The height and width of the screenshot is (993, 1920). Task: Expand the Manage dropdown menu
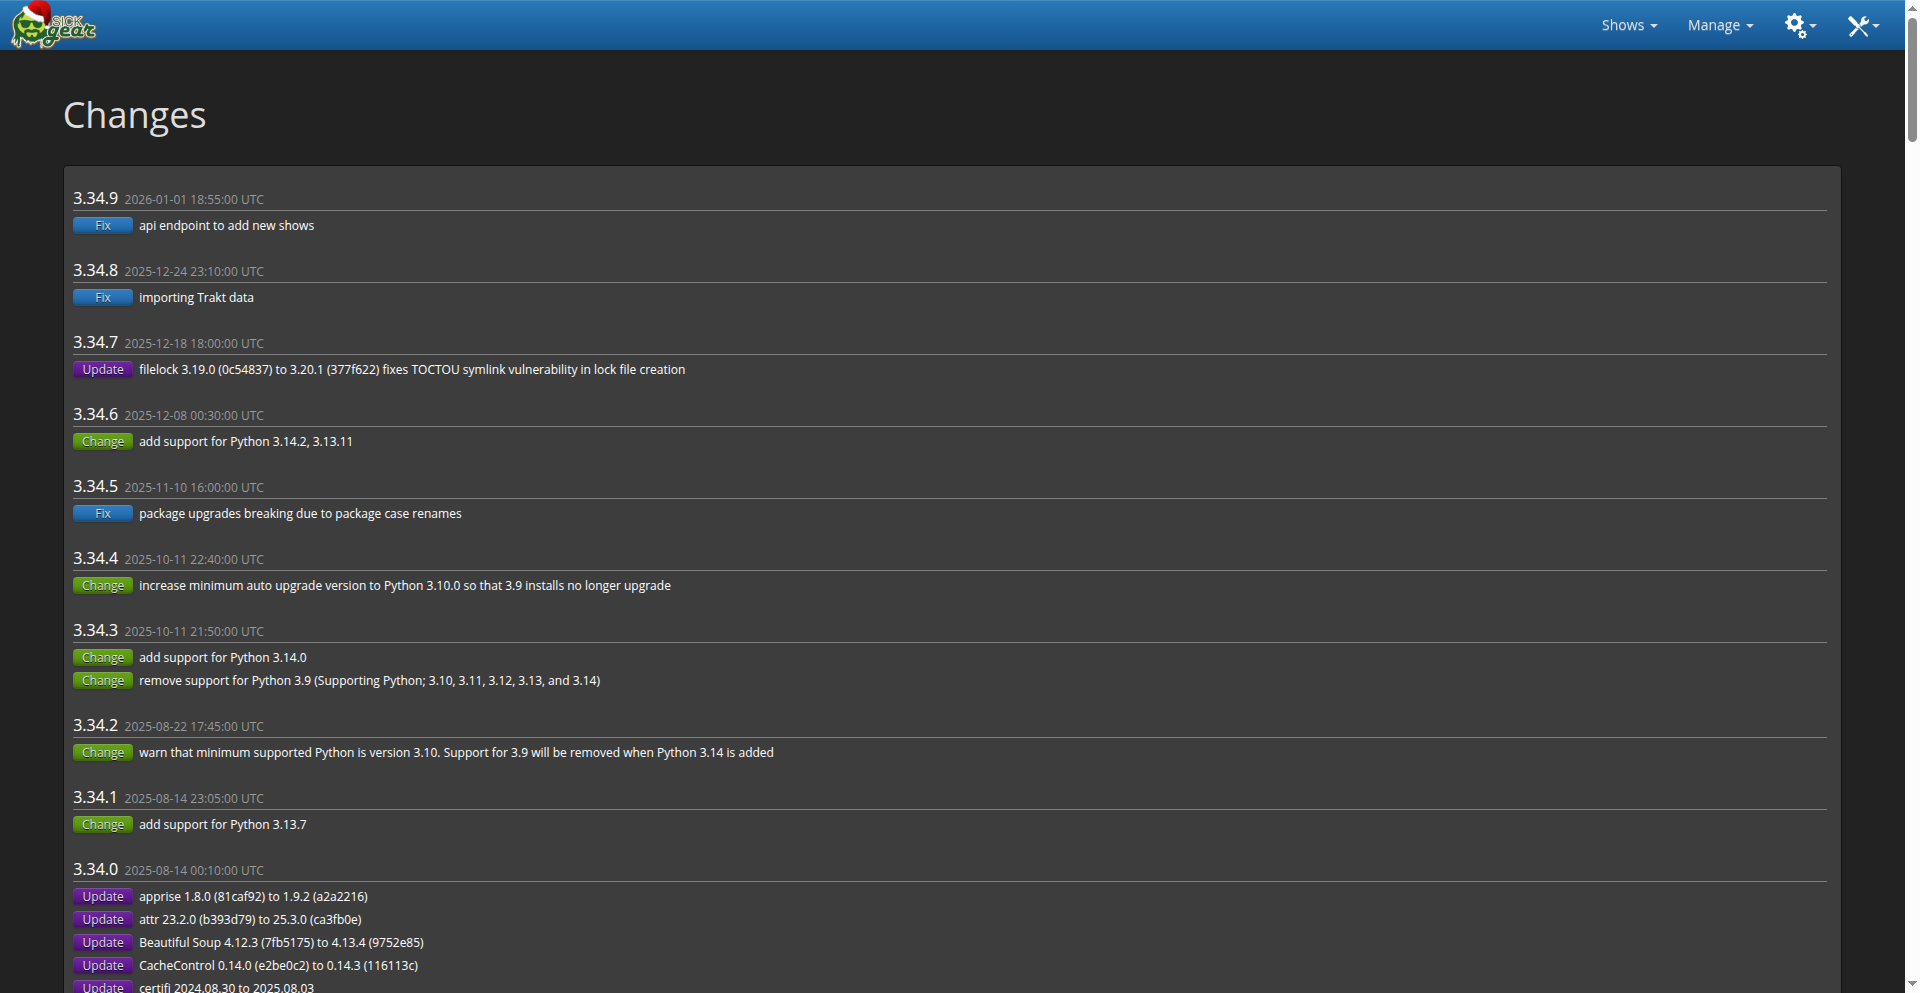[x=1719, y=25]
